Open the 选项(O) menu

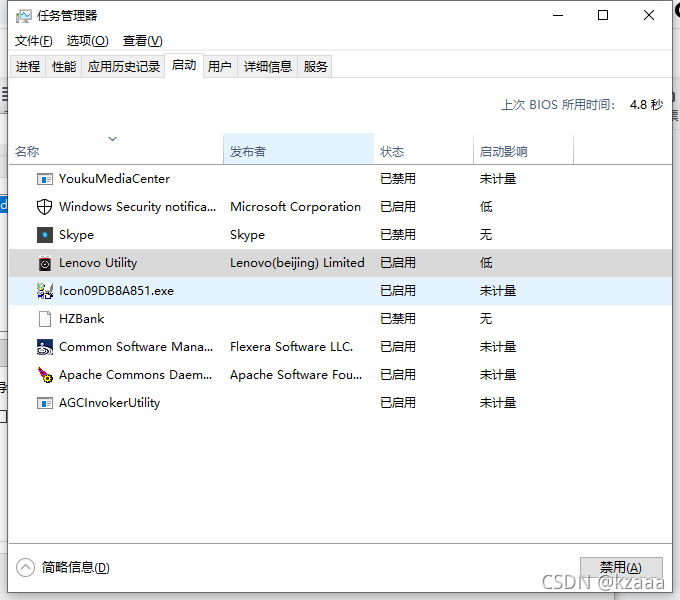point(87,41)
